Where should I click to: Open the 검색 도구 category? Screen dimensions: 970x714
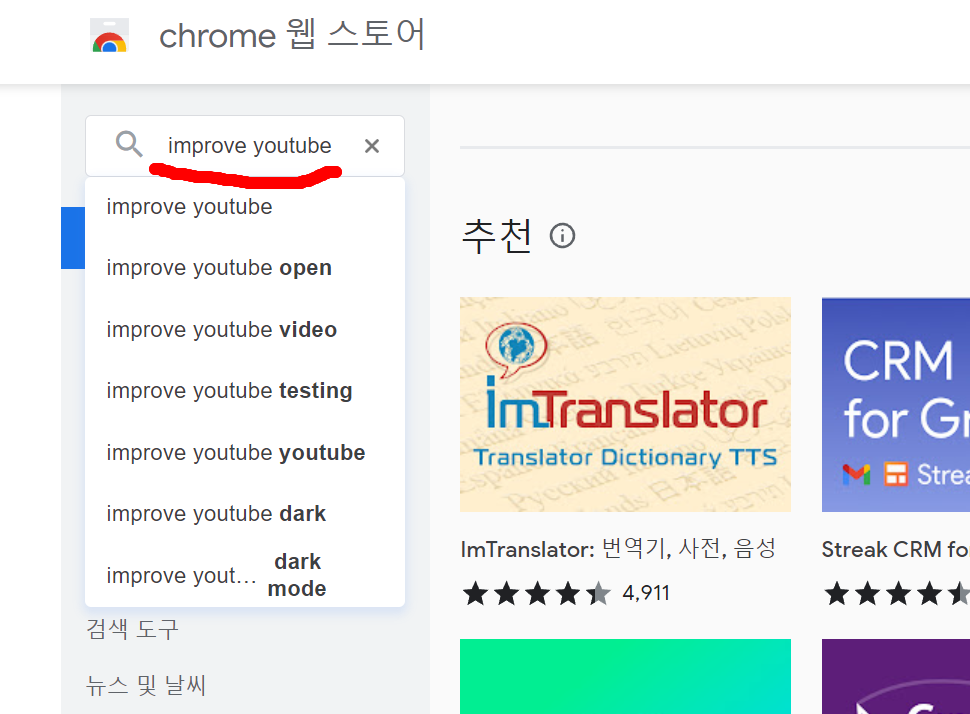tap(132, 629)
